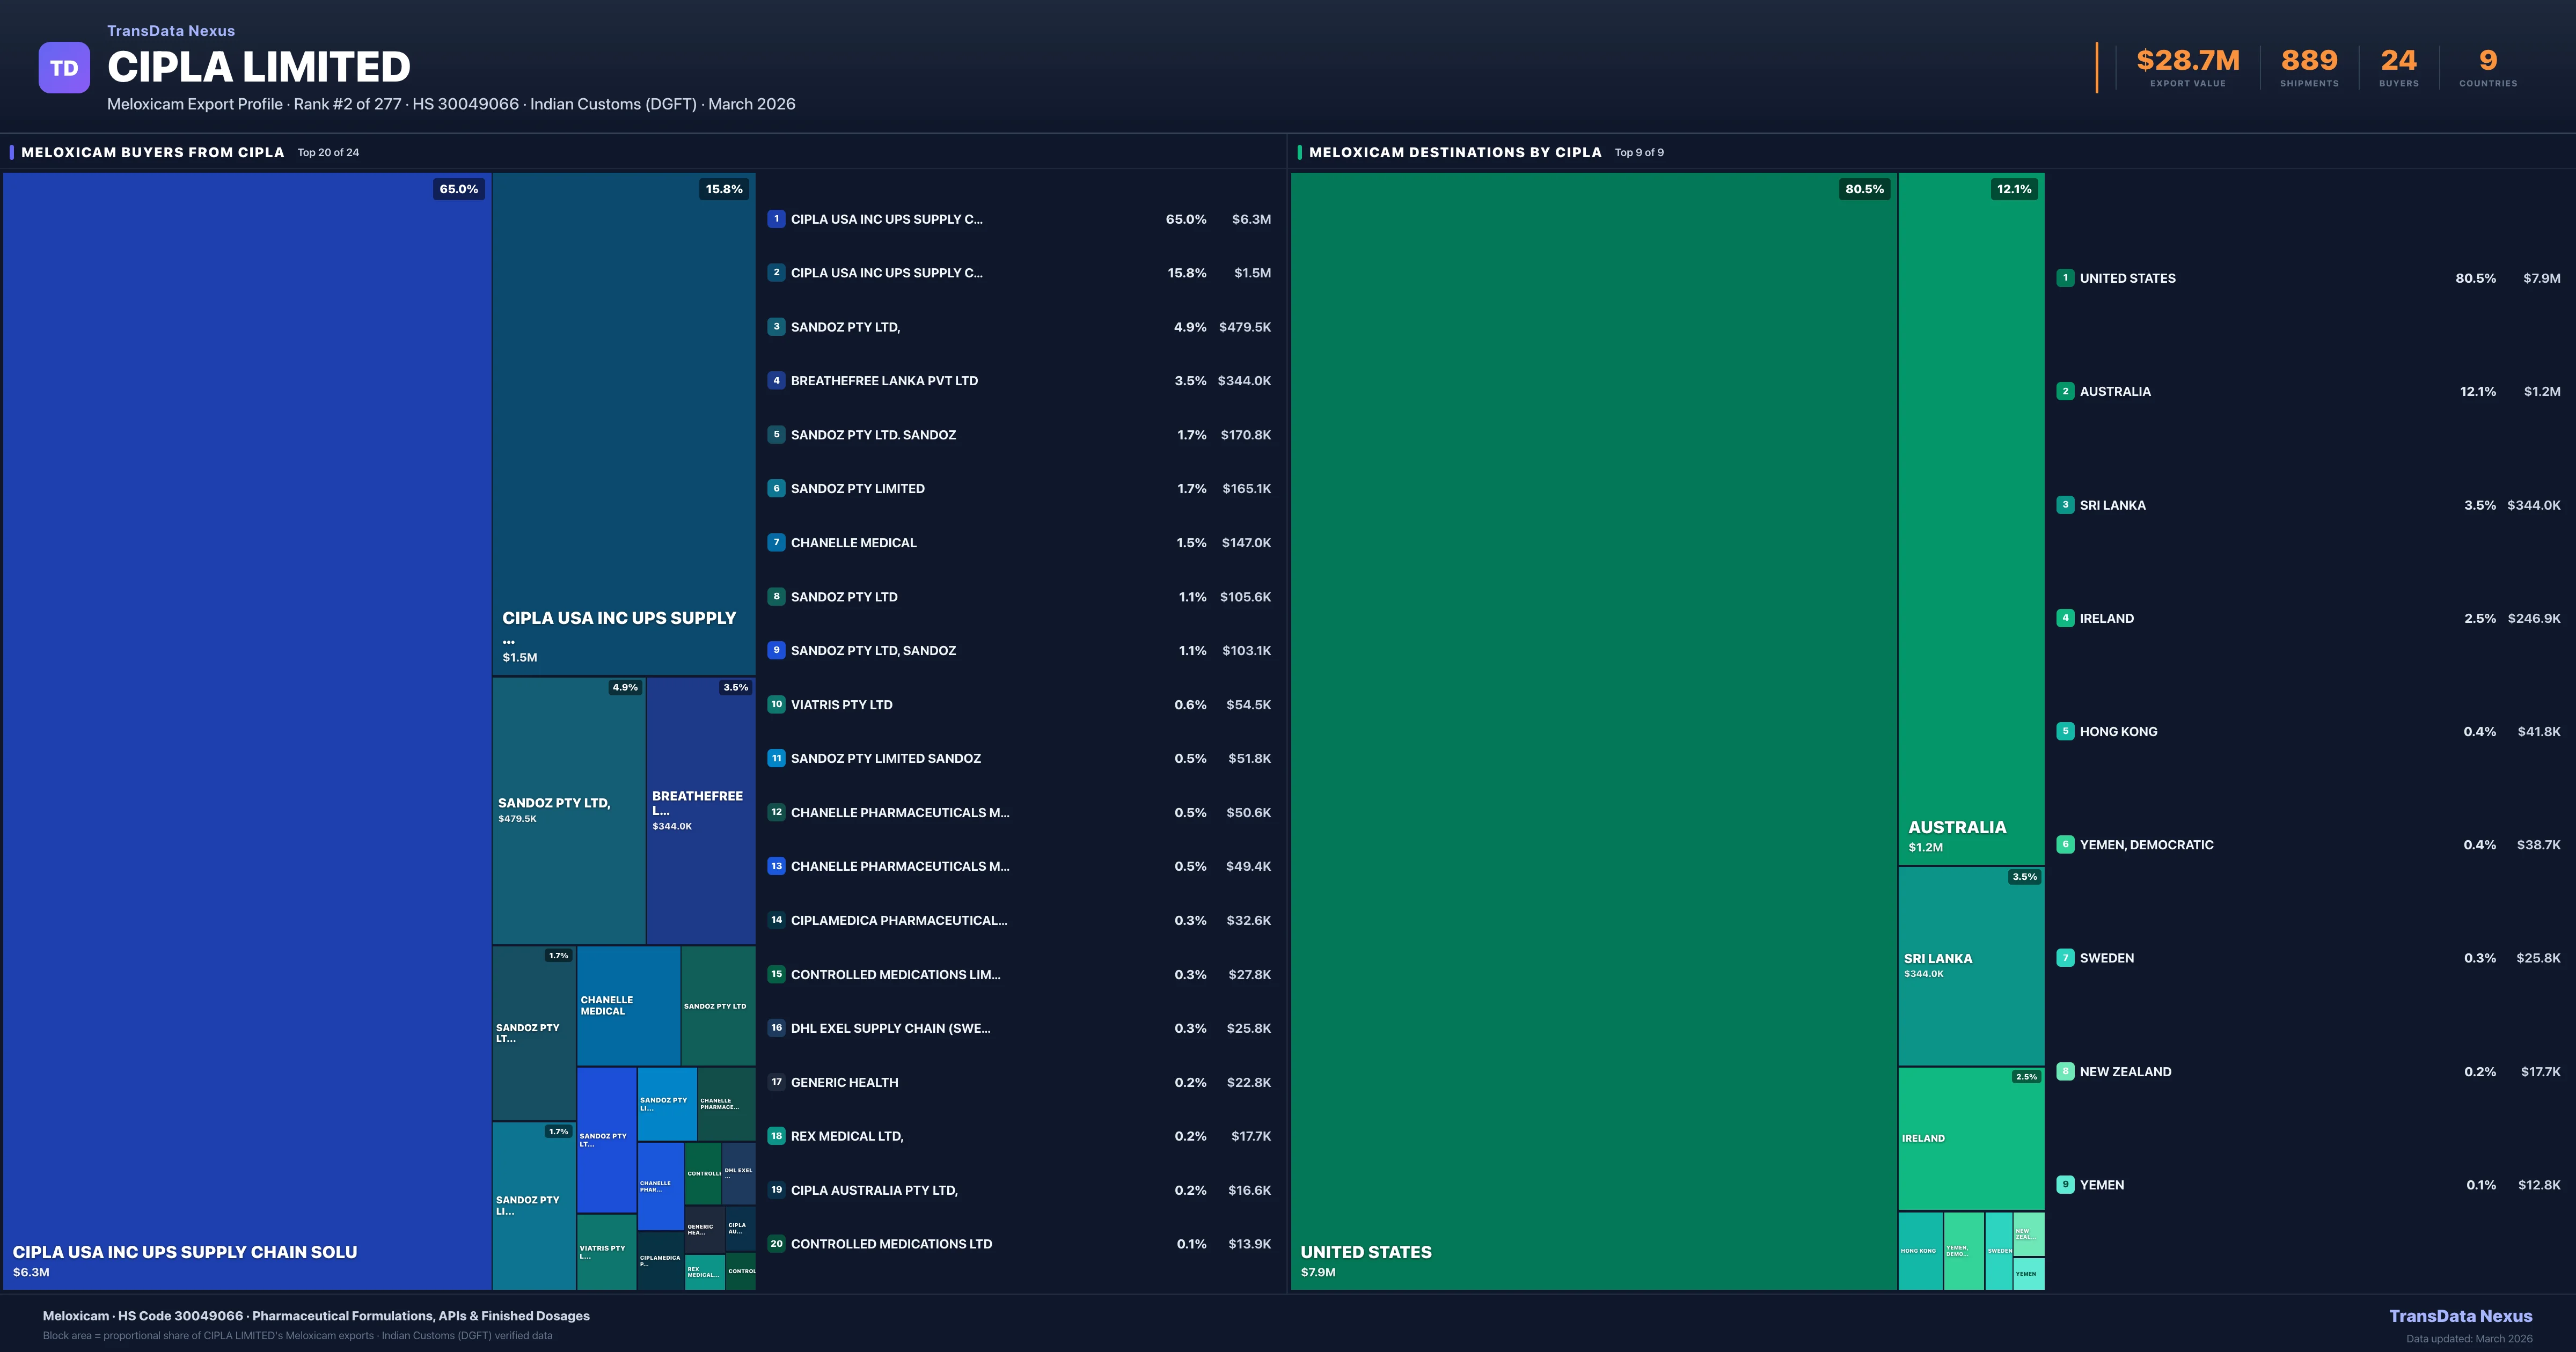Click the TD logo icon
The image size is (2576, 1352).
[x=64, y=68]
